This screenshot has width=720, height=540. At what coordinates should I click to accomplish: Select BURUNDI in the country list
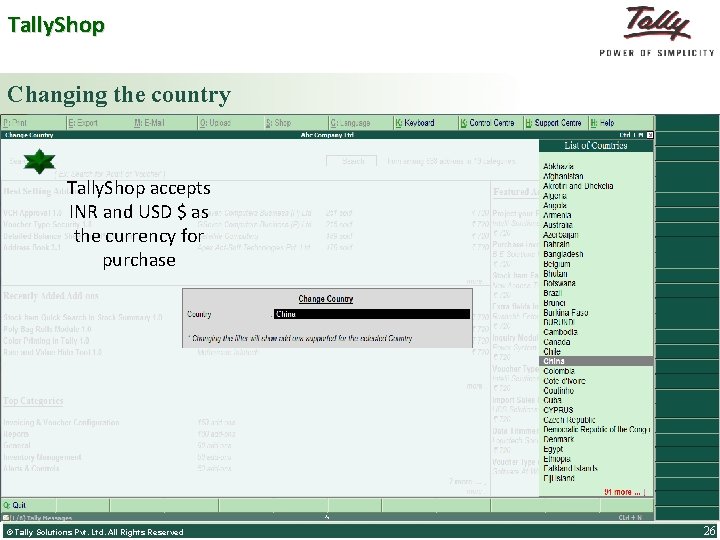[558, 322]
